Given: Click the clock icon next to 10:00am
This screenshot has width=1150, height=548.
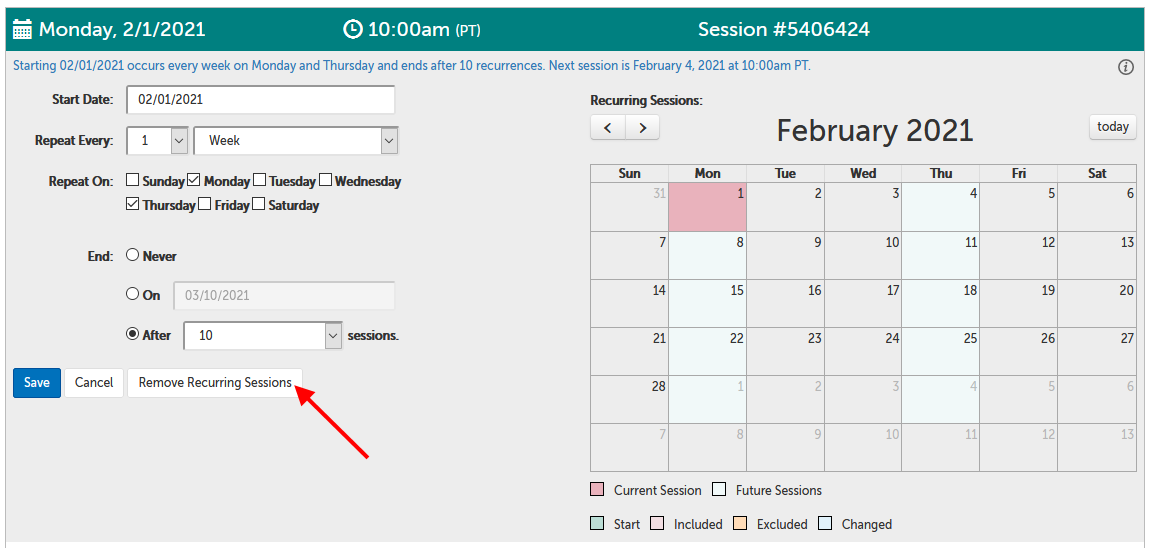Looking at the screenshot, I should 352,29.
